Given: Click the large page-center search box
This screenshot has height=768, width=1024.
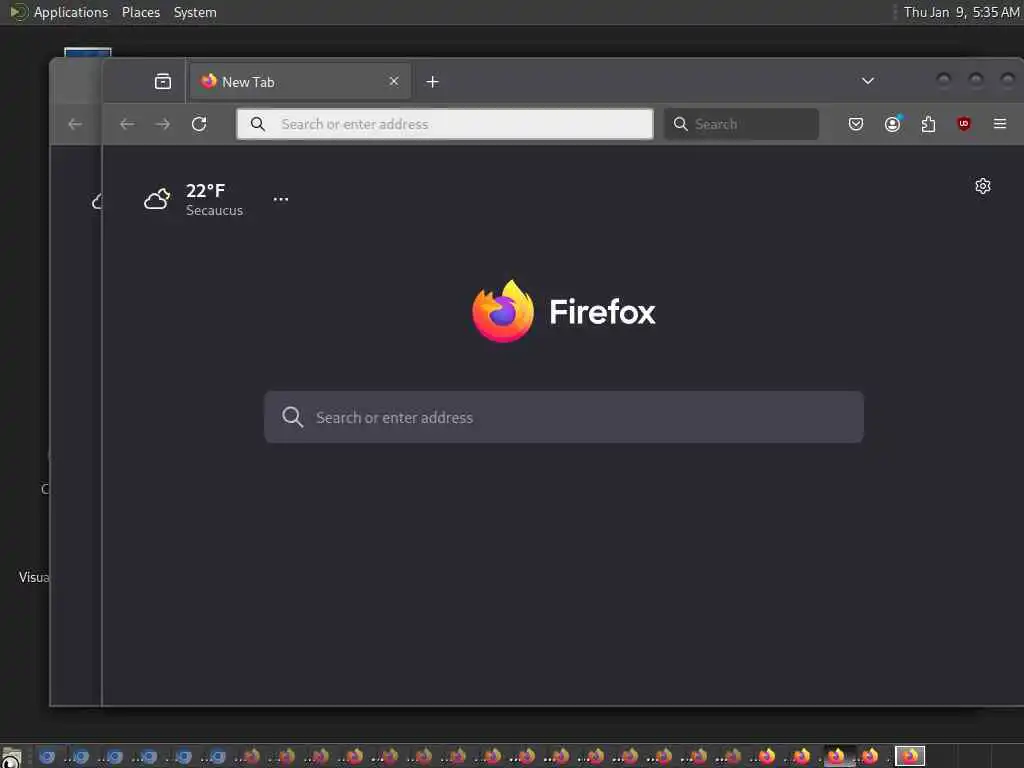Looking at the screenshot, I should tap(564, 417).
